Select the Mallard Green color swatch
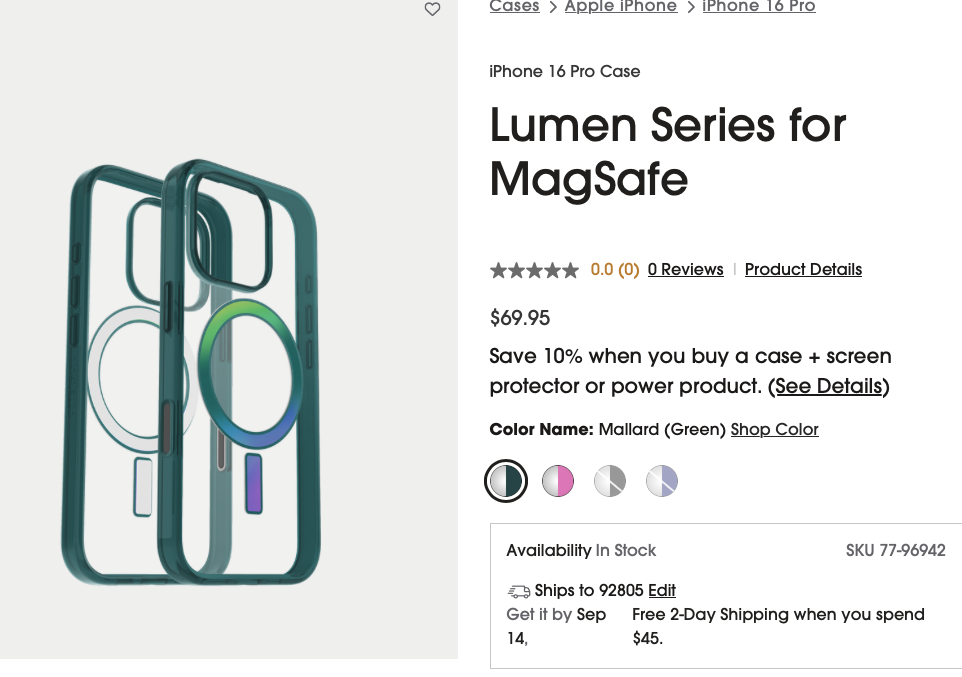Viewport: 962px width, 677px height. point(506,481)
